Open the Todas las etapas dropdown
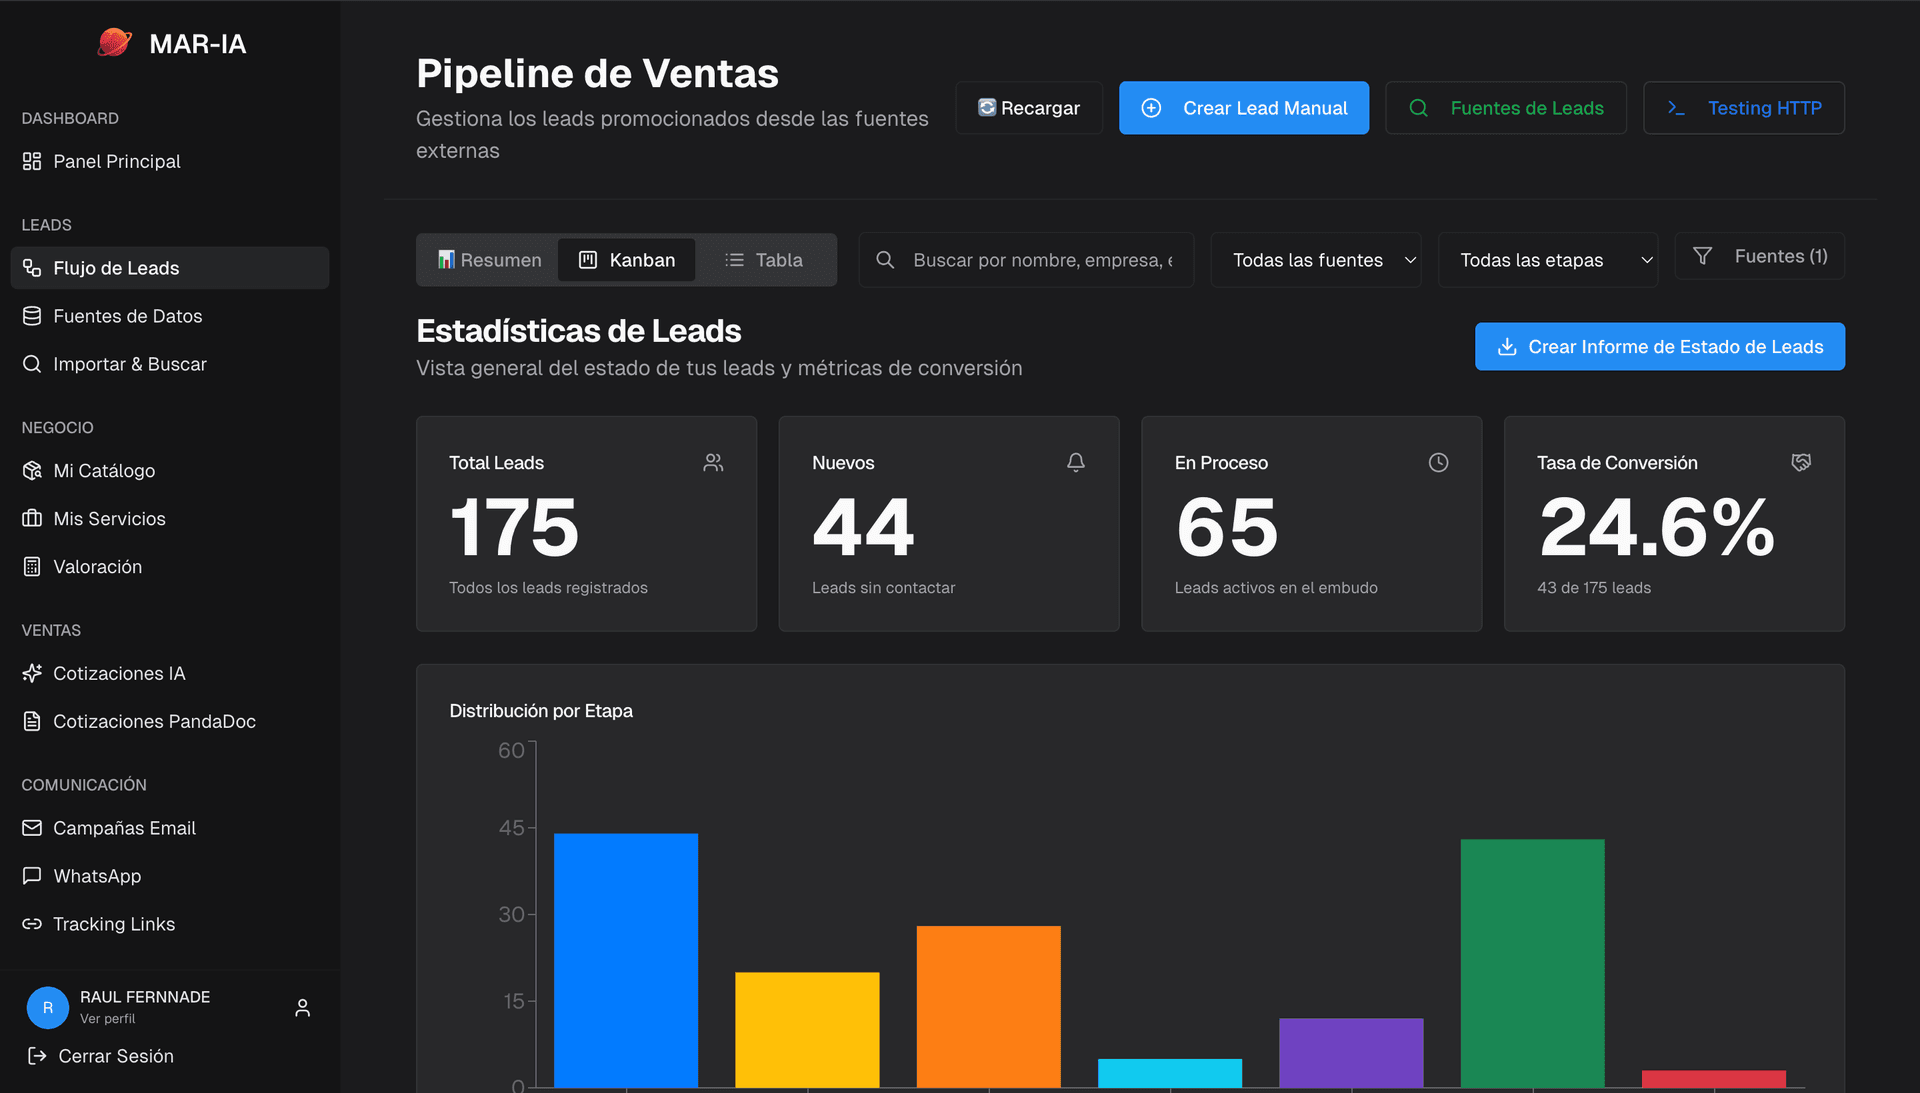Viewport: 1920px width, 1093px height. 1548,259
